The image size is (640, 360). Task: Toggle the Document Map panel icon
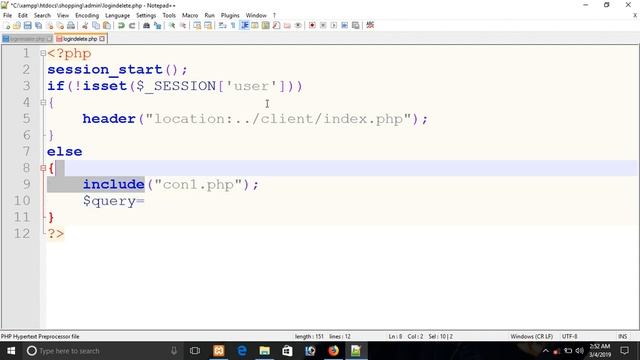(x=266, y=25)
